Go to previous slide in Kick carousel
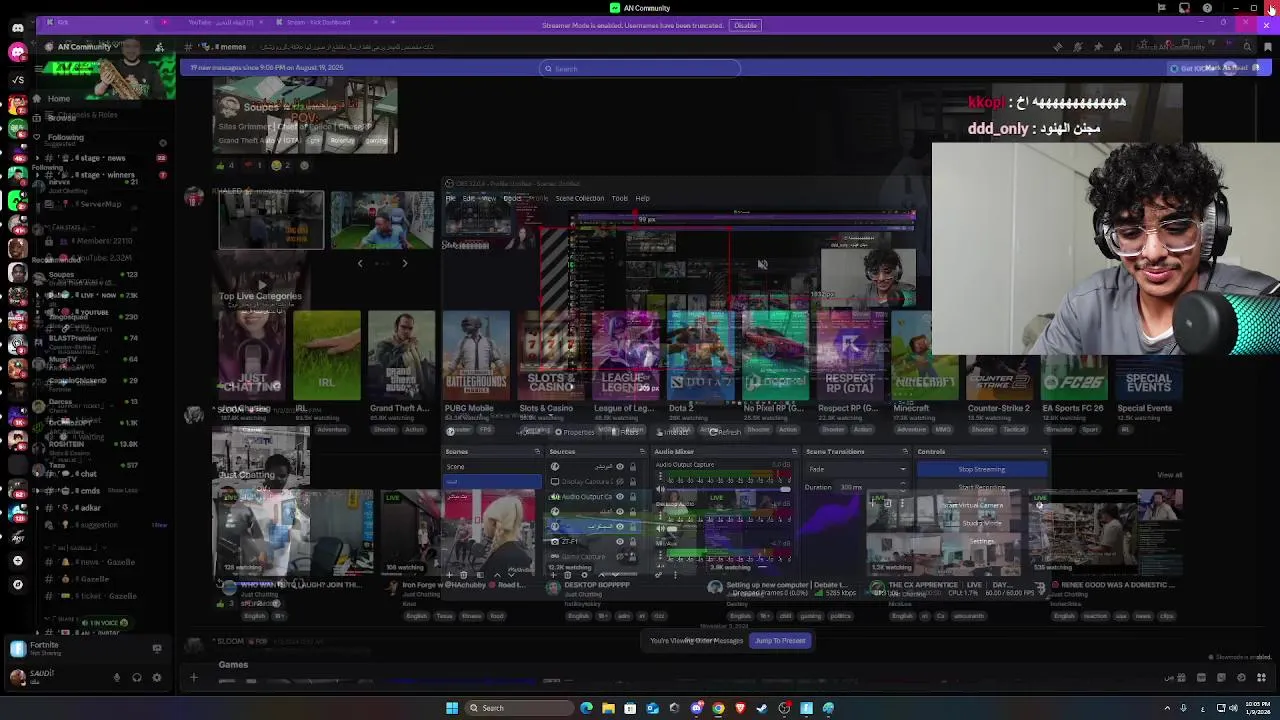1280x720 pixels. click(x=360, y=263)
